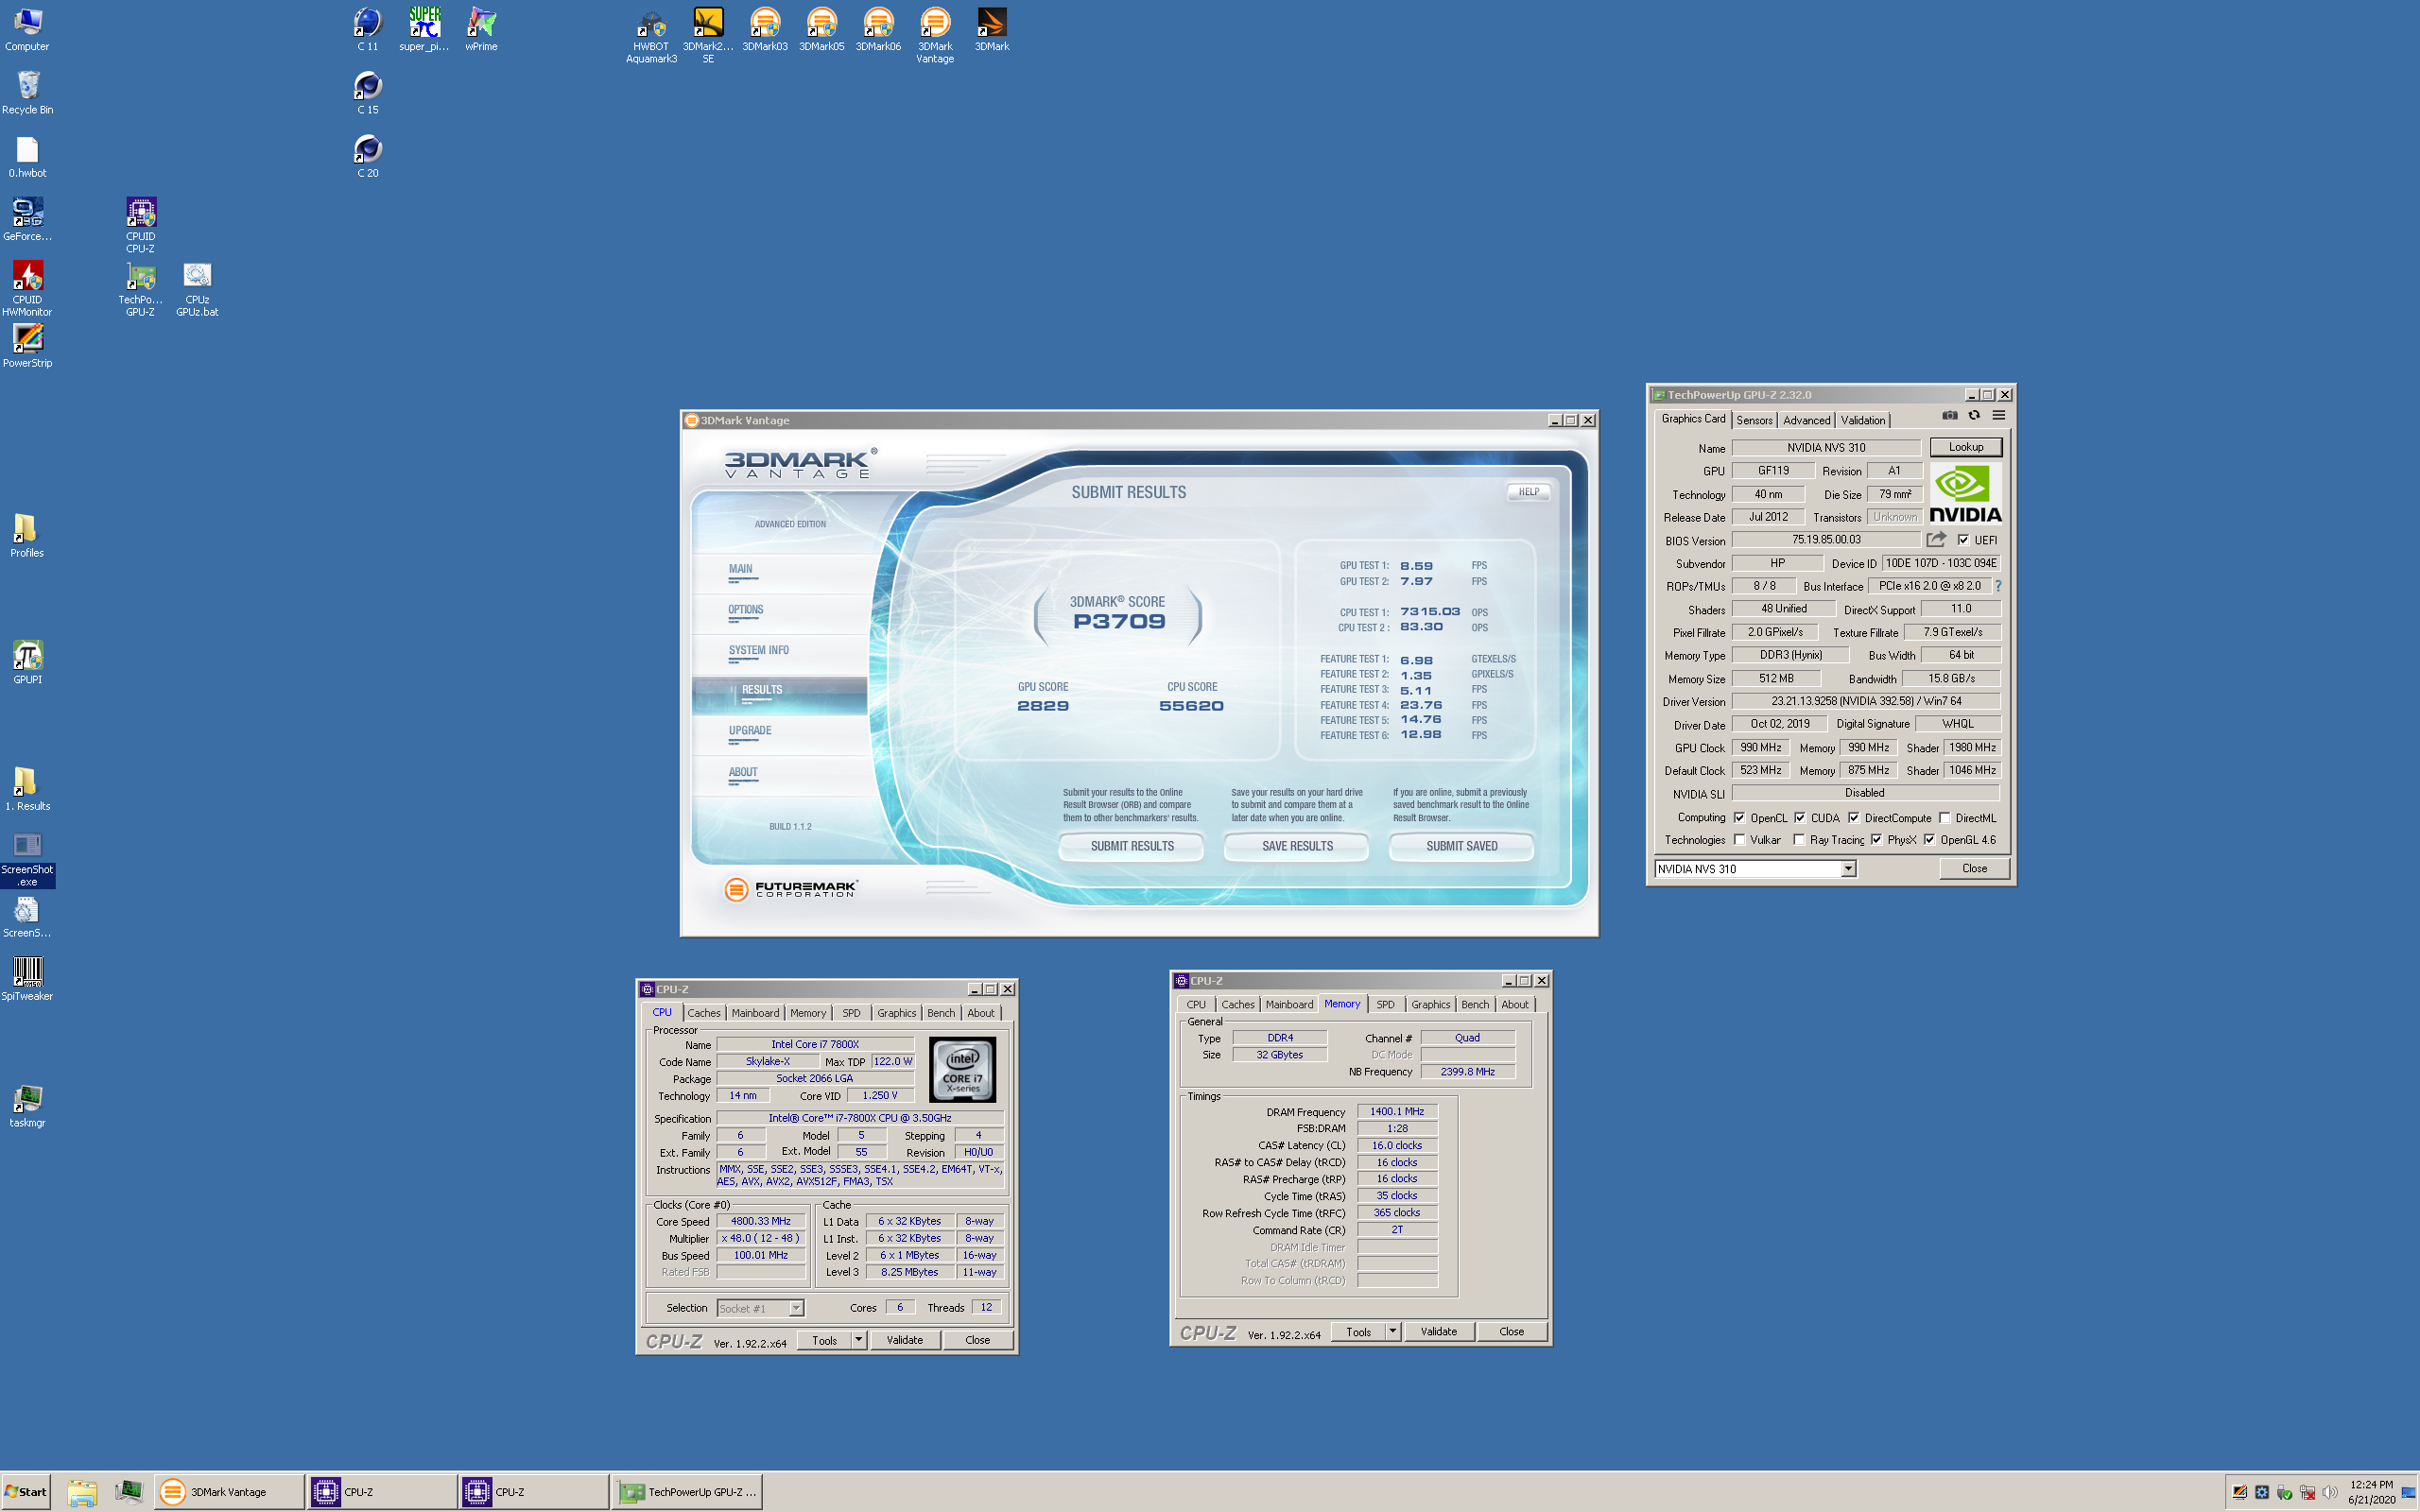Viewport: 2420px width, 1512px height.
Task: Open the 3DMark03 desktop shortcut
Action: pyautogui.click(x=765, y=30)
